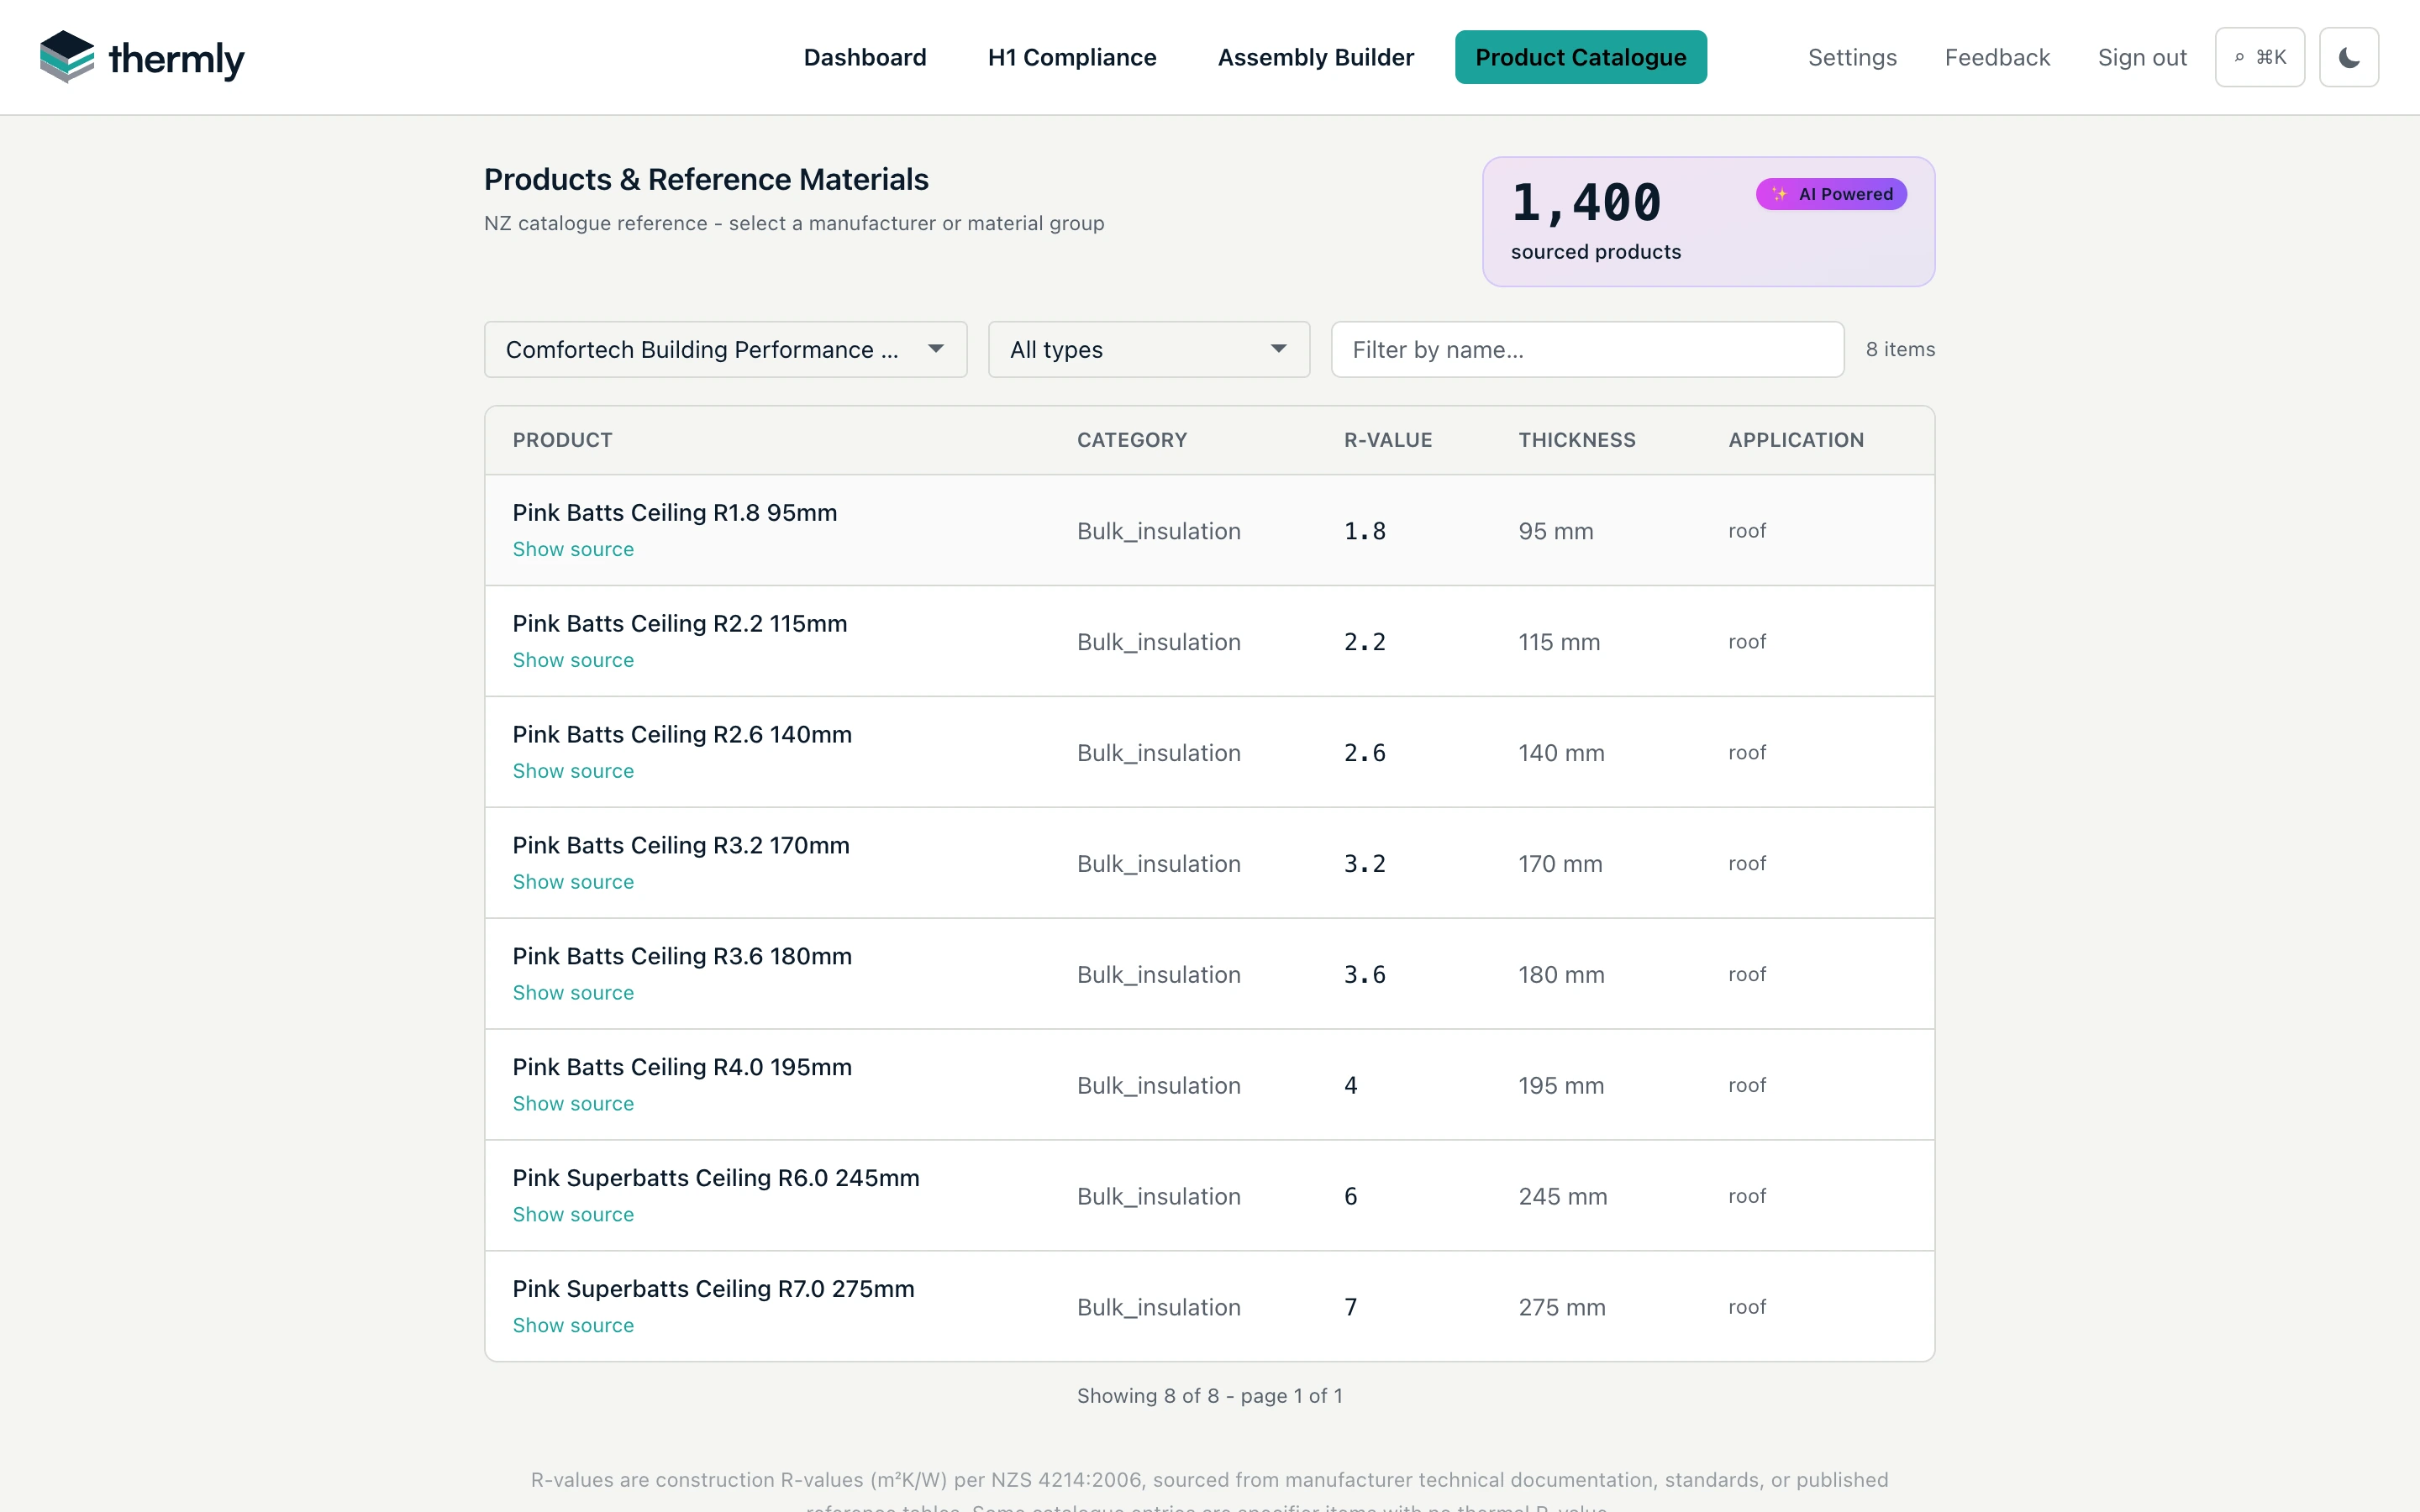
Task: Expand the All types dropdown
Action: (1148, 349)
